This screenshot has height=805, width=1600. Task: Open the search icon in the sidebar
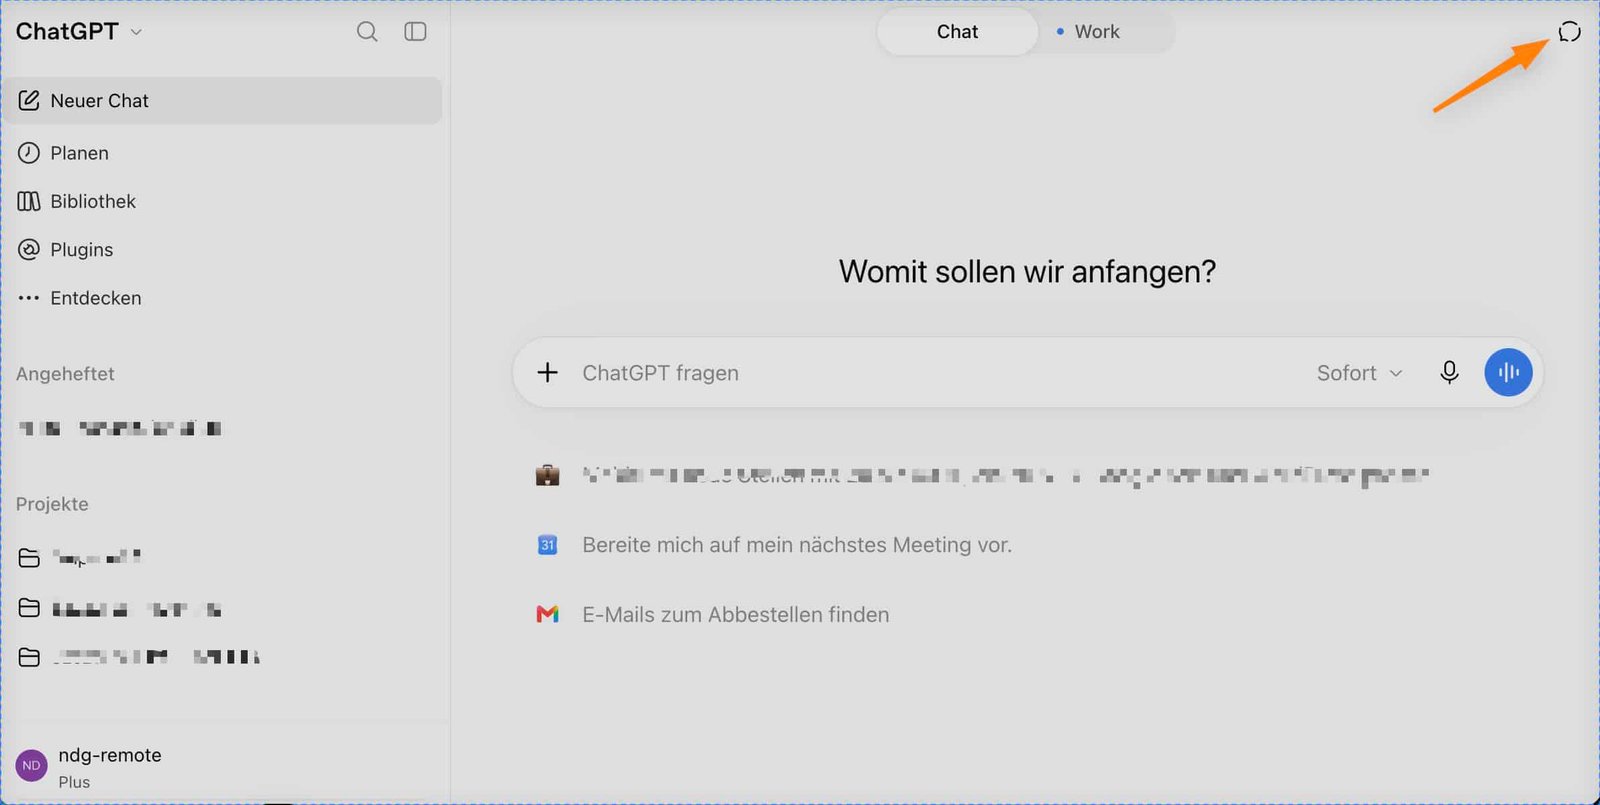click(x=367, y=32)
